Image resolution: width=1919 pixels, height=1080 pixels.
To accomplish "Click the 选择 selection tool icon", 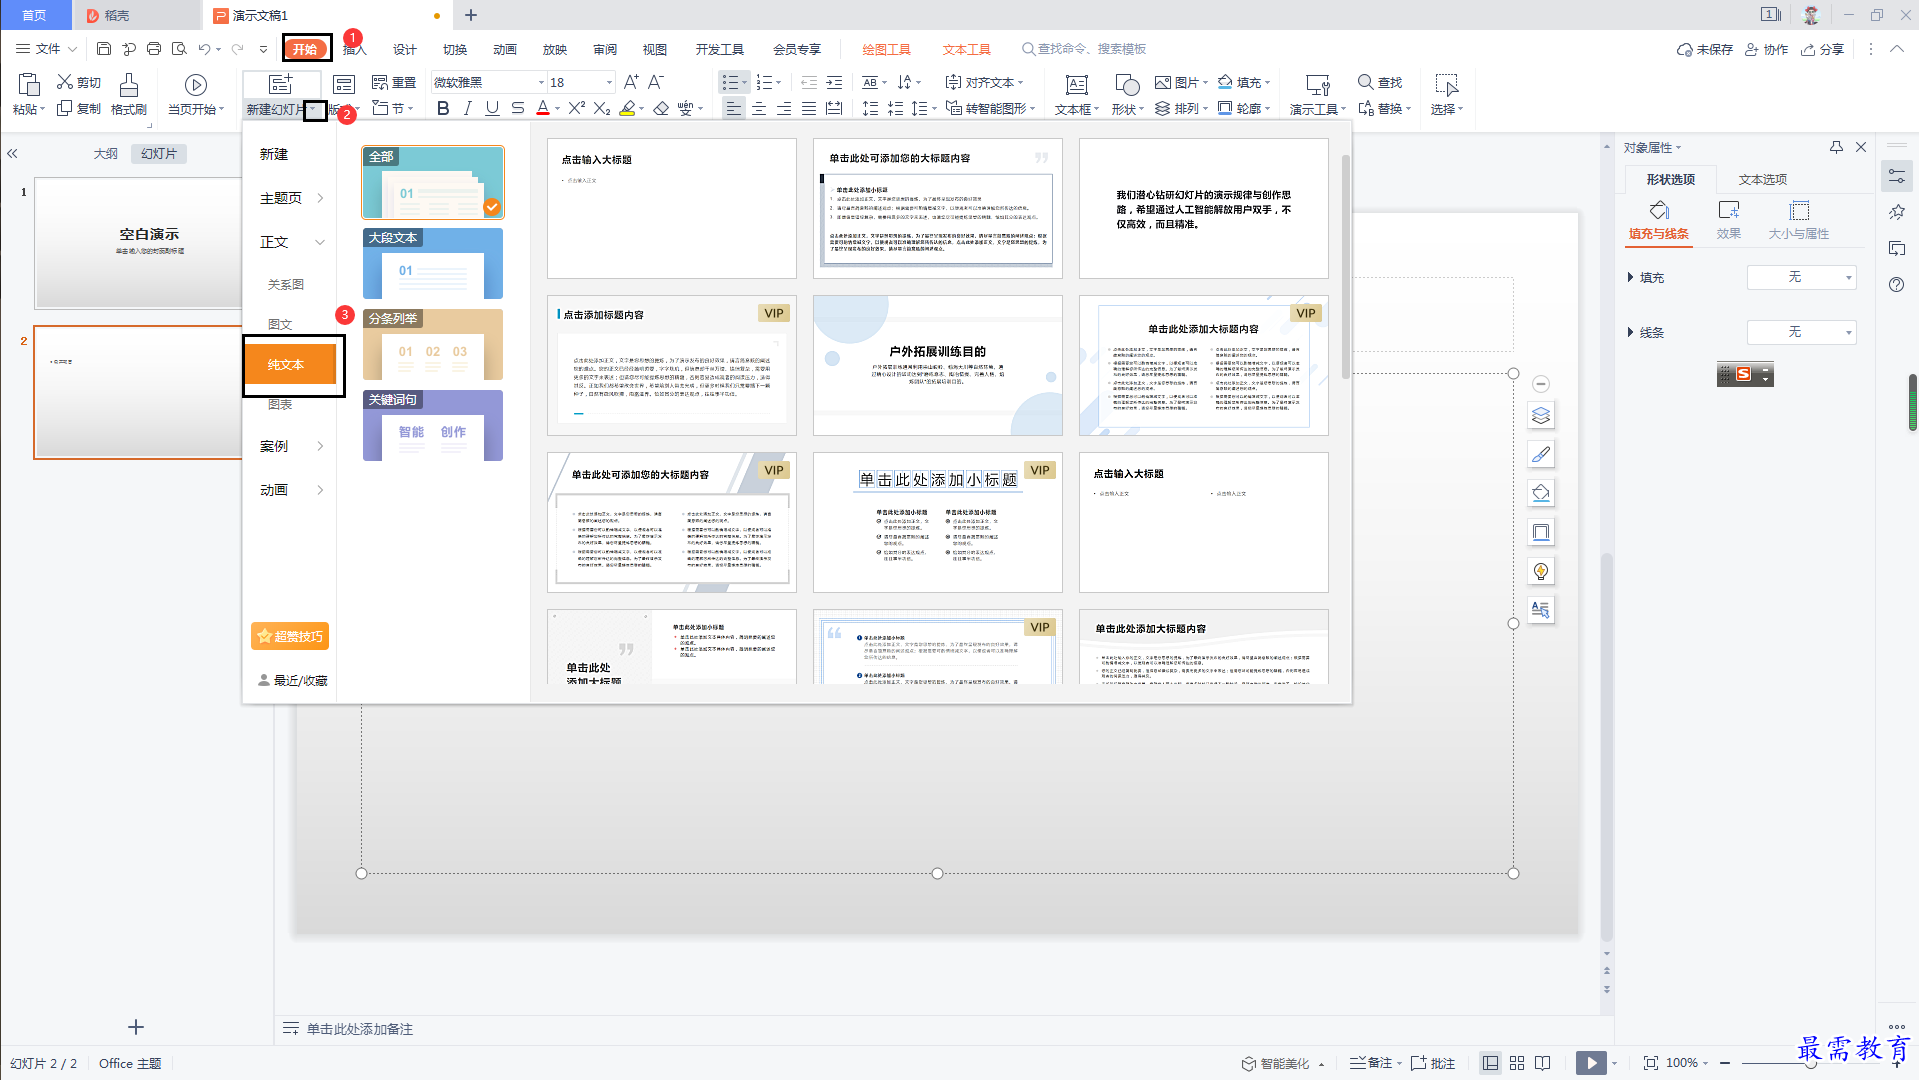I will 1446,85.
